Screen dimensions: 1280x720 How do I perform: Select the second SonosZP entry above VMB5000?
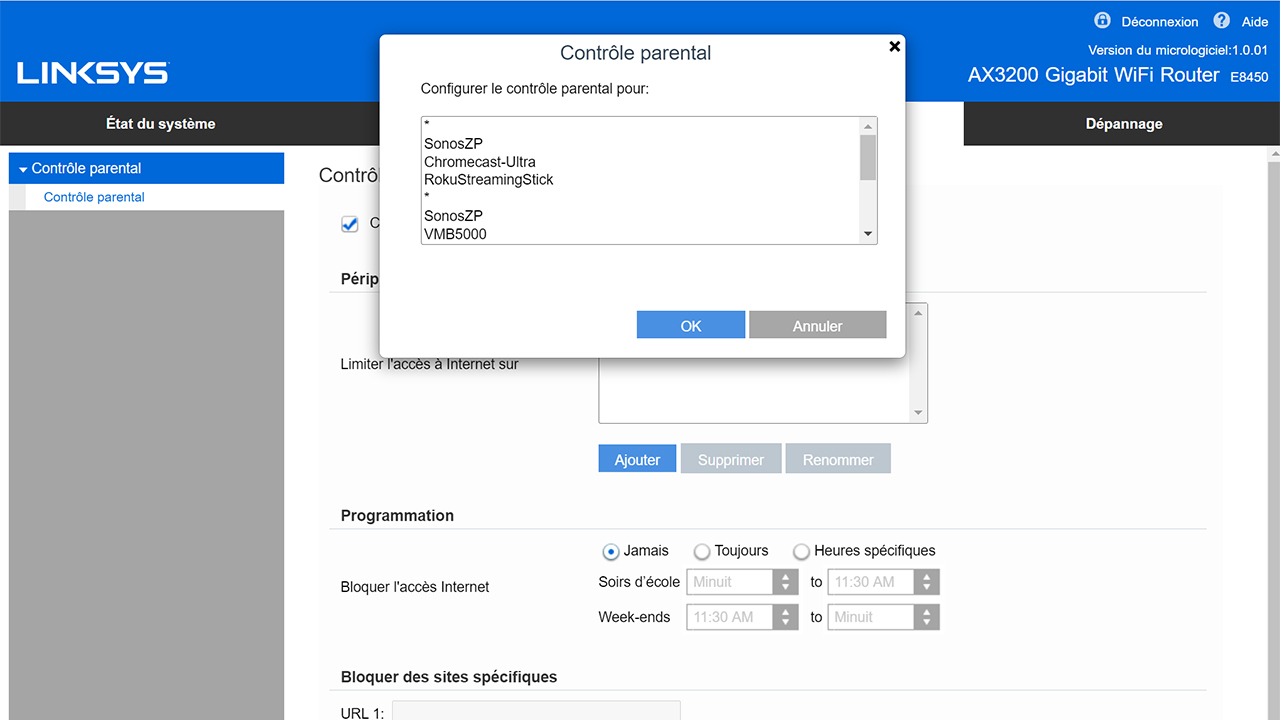[453, 216]
